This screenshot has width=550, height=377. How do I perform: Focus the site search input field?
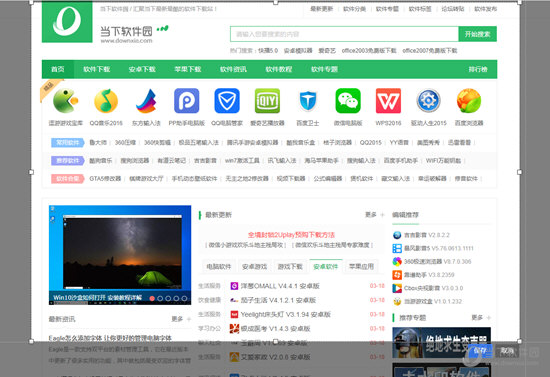[x=344, y=34]
